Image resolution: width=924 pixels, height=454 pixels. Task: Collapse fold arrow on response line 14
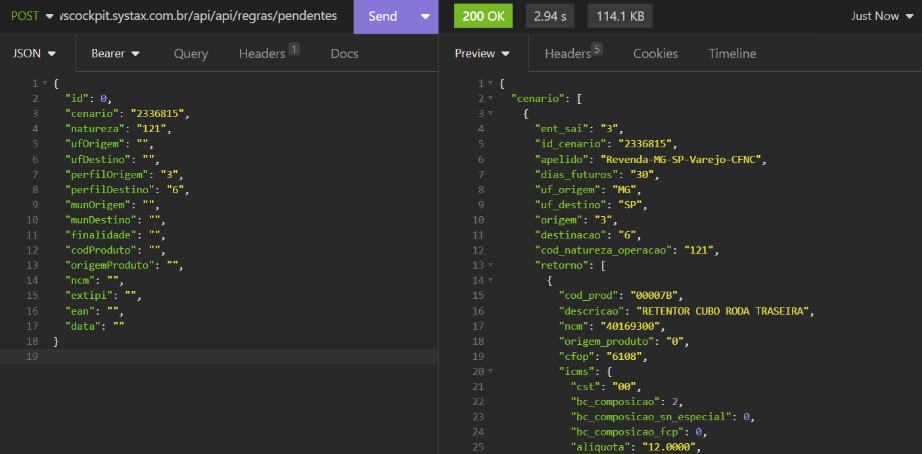click(490, 281)
